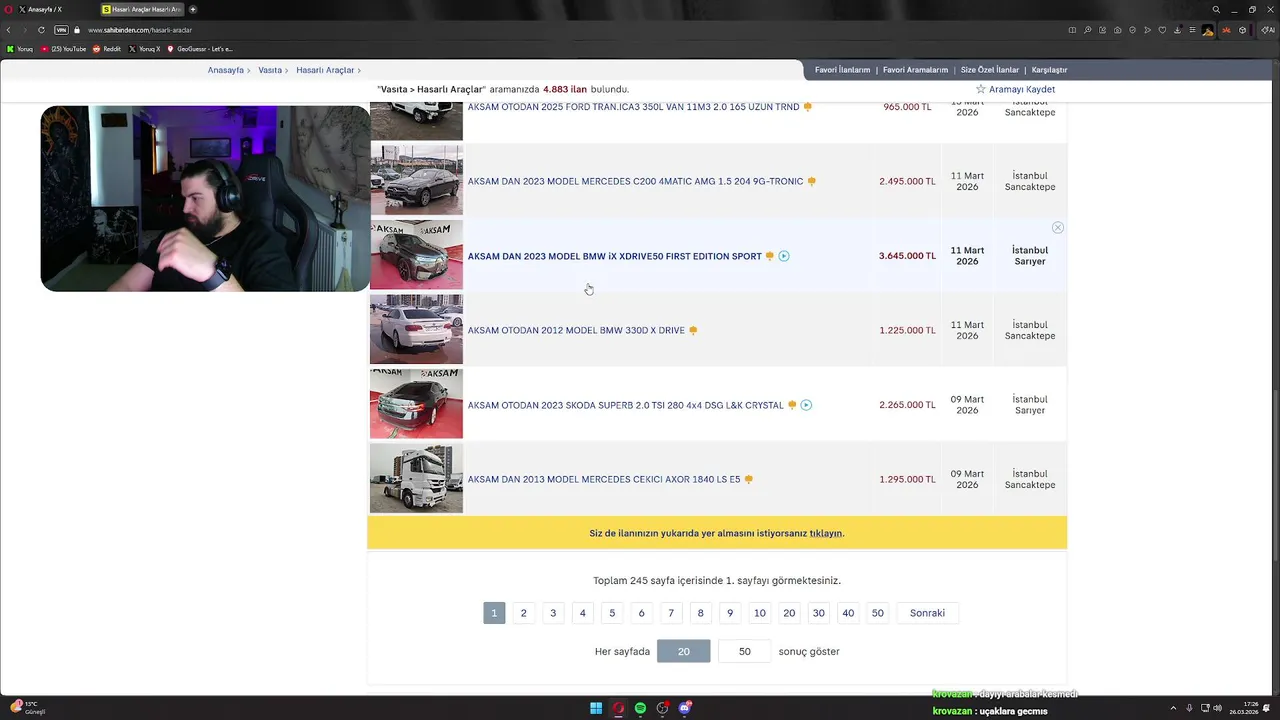Click the Mercedes C200 car thumbnail
Image resolution: width=1280 pixels, height=720 pixels.
[x=416, y=180]
